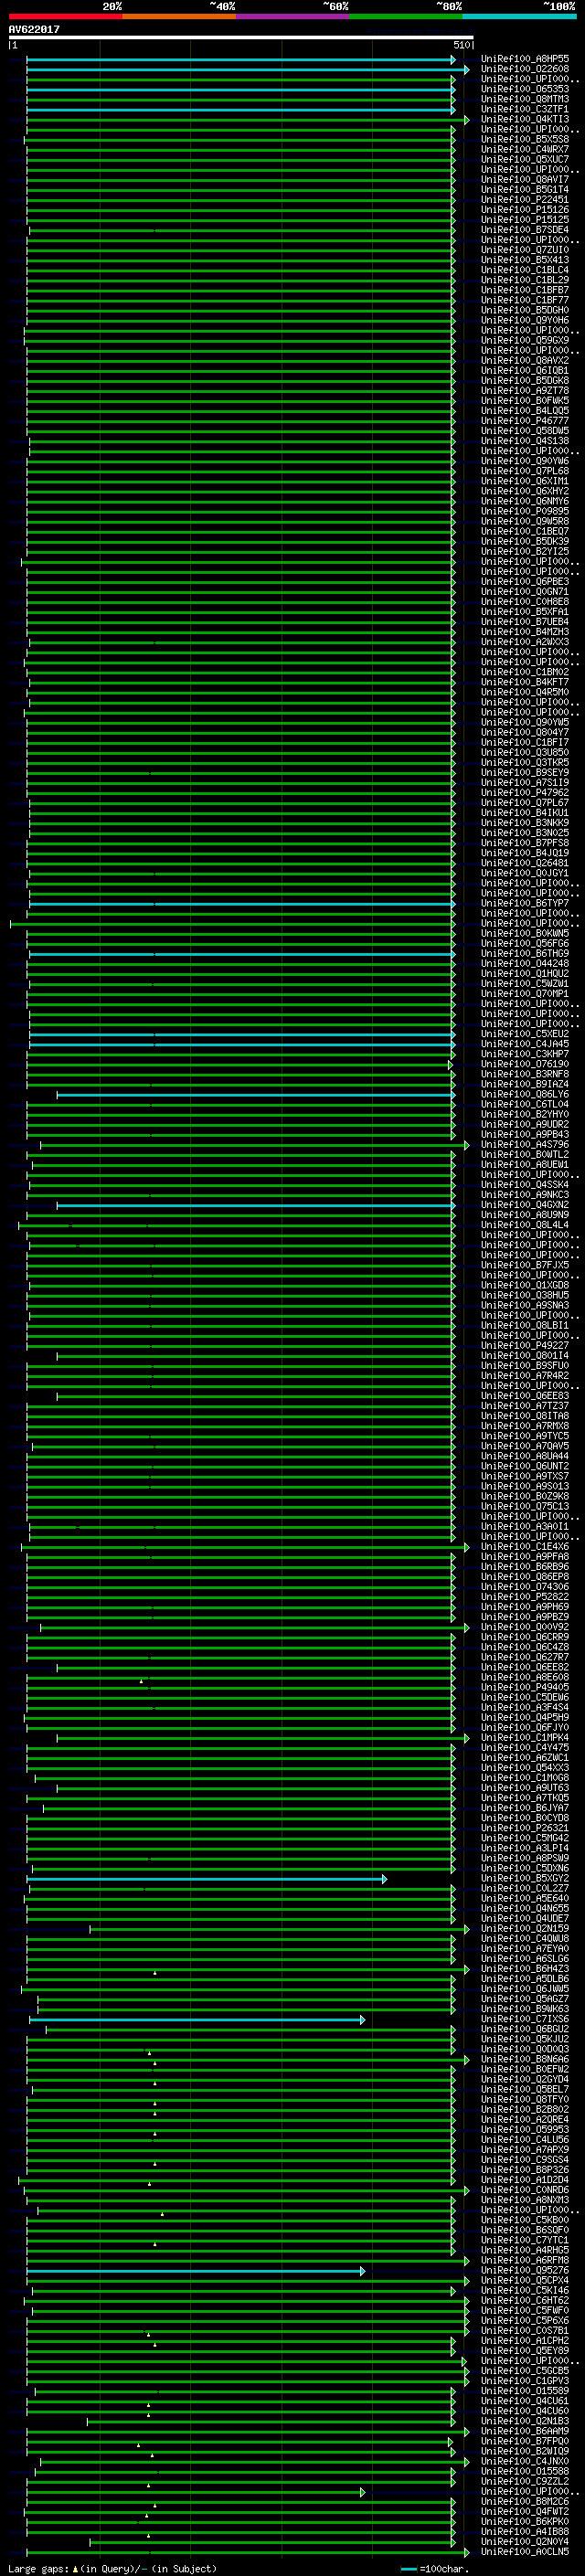Click the UniRef100_Q38HU5 hit label

pos(525,1295)
